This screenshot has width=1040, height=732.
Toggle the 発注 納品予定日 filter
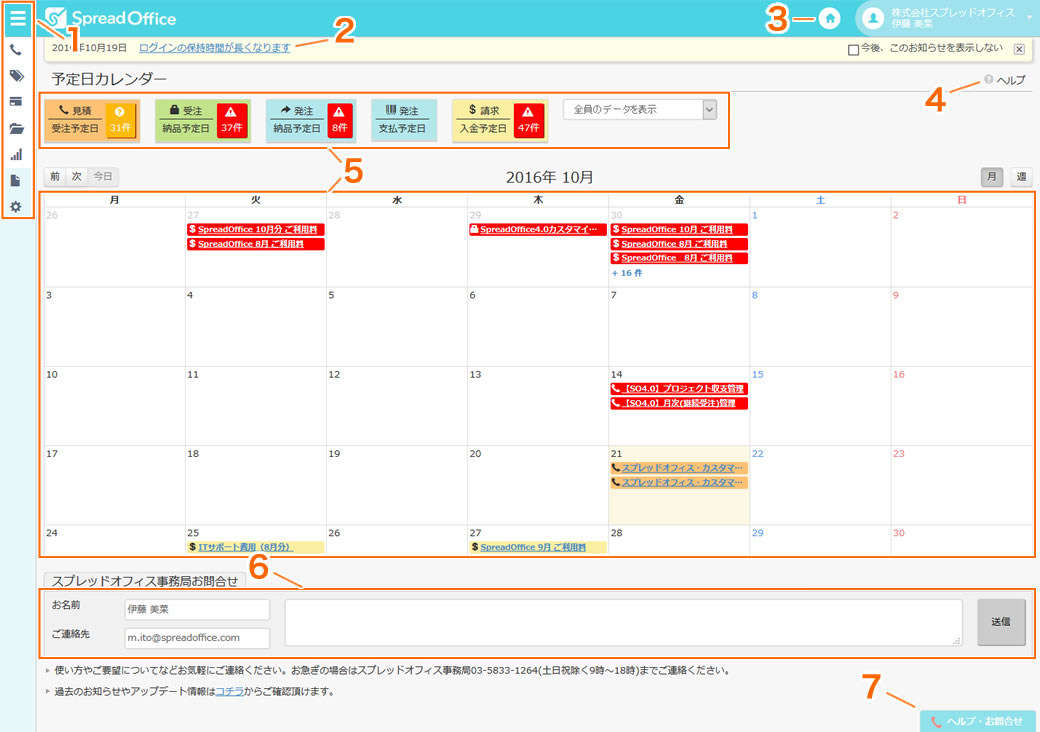pyautogui.click(x=310, y=120)
